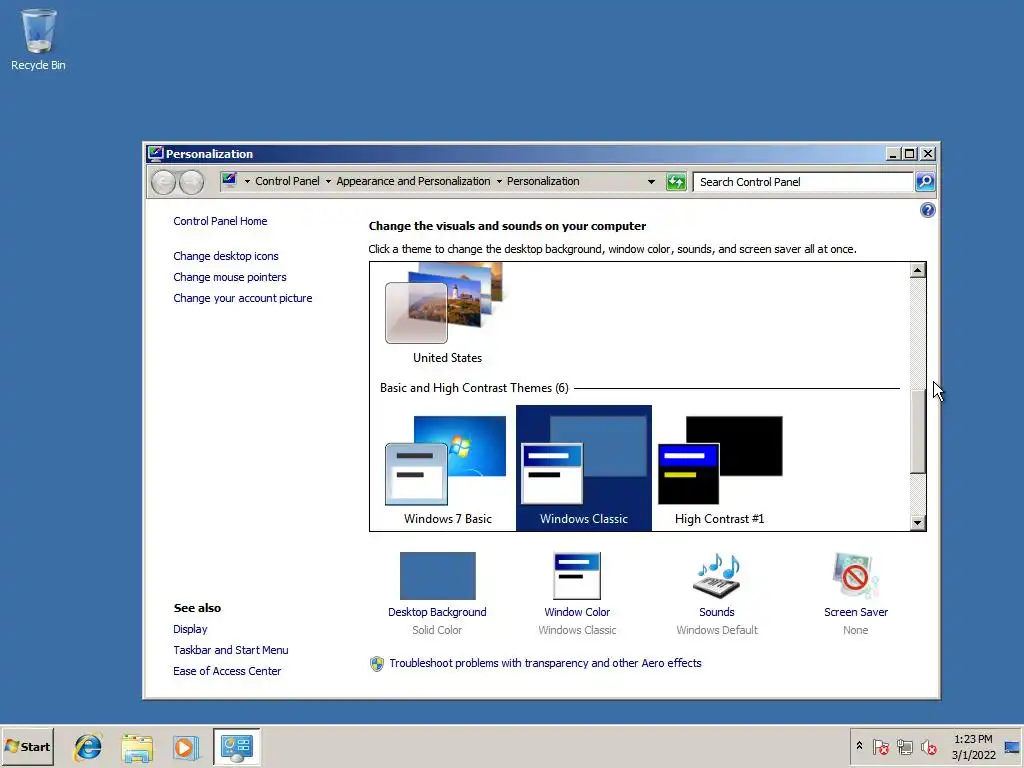
Task: Select the Windows 7 Basic theme
Action: (447, 469)
